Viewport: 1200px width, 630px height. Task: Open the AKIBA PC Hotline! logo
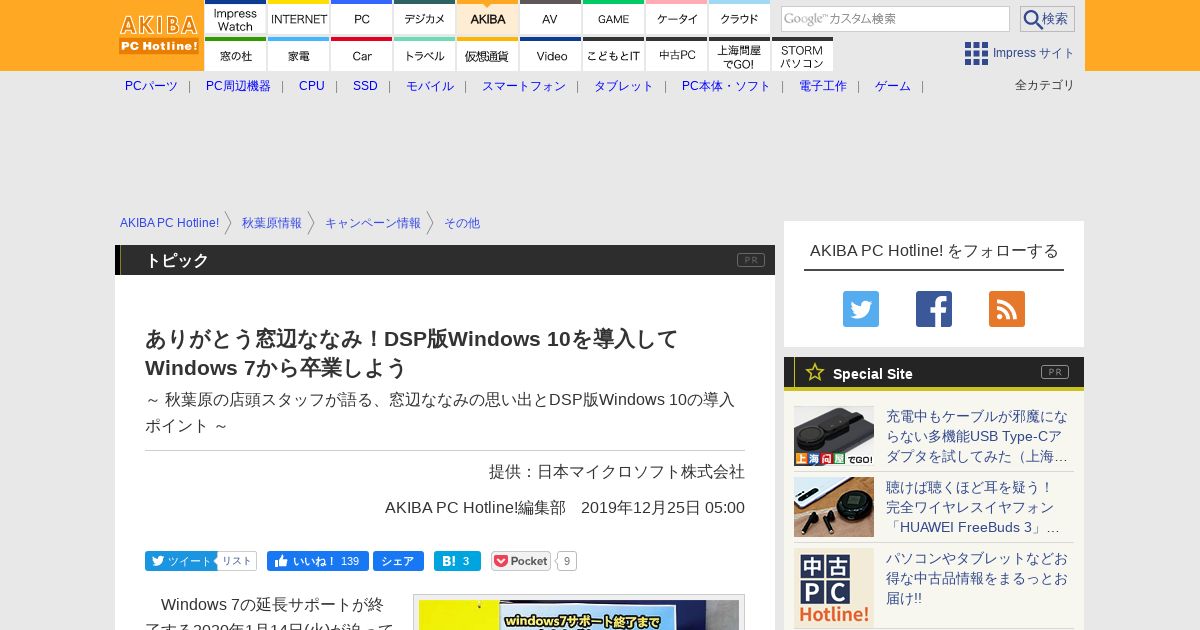(160, 34)
